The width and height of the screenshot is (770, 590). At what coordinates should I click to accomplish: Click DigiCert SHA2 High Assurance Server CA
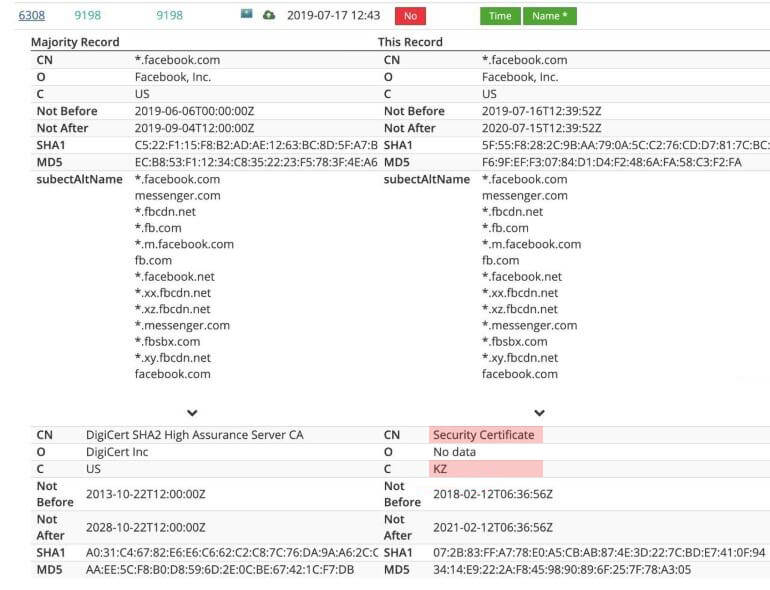coord(194,435)
